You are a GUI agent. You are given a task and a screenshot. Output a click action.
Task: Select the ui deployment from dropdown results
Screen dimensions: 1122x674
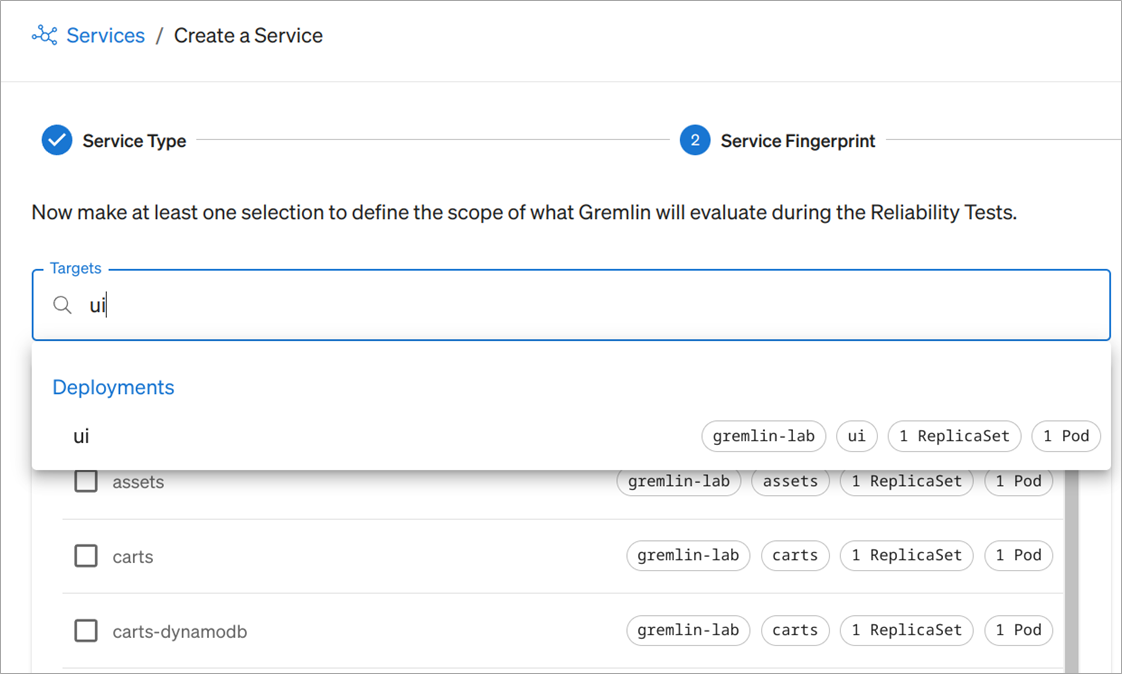pos(82,436)
